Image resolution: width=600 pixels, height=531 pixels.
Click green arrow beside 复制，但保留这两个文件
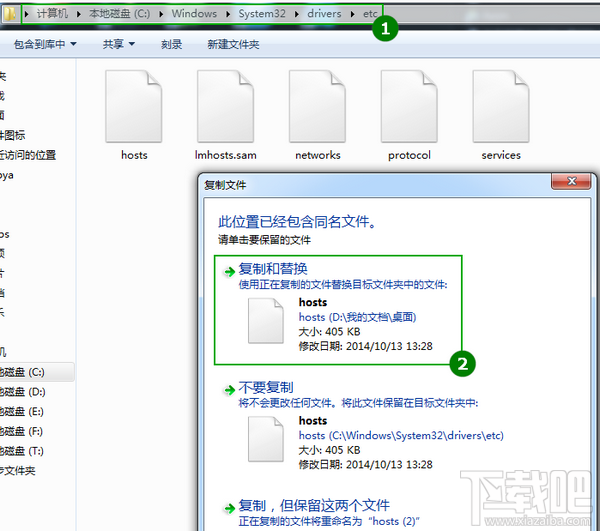coord(230,508)
